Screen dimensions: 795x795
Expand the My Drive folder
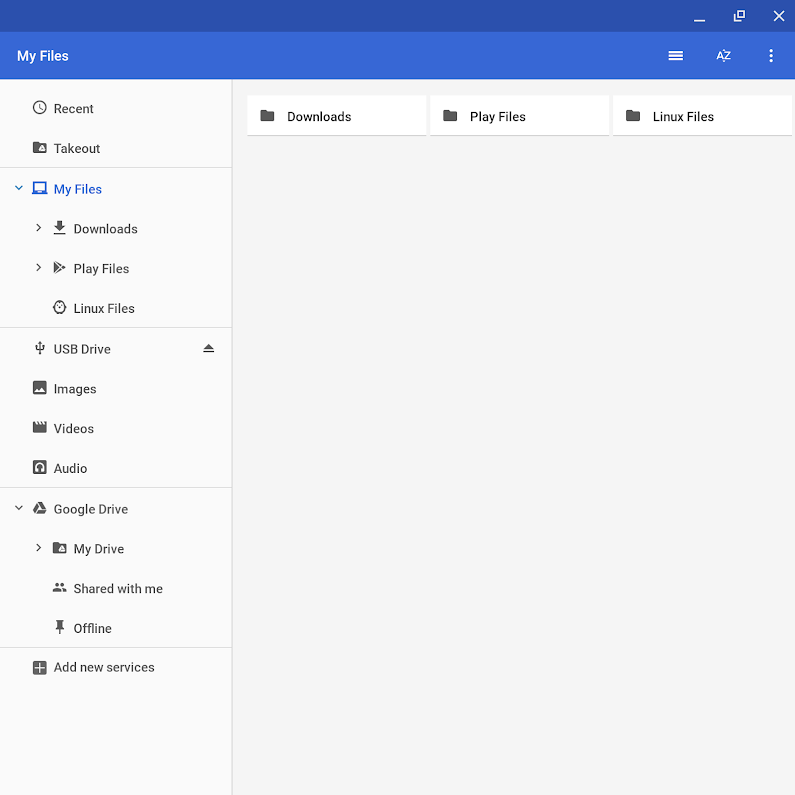39,548
